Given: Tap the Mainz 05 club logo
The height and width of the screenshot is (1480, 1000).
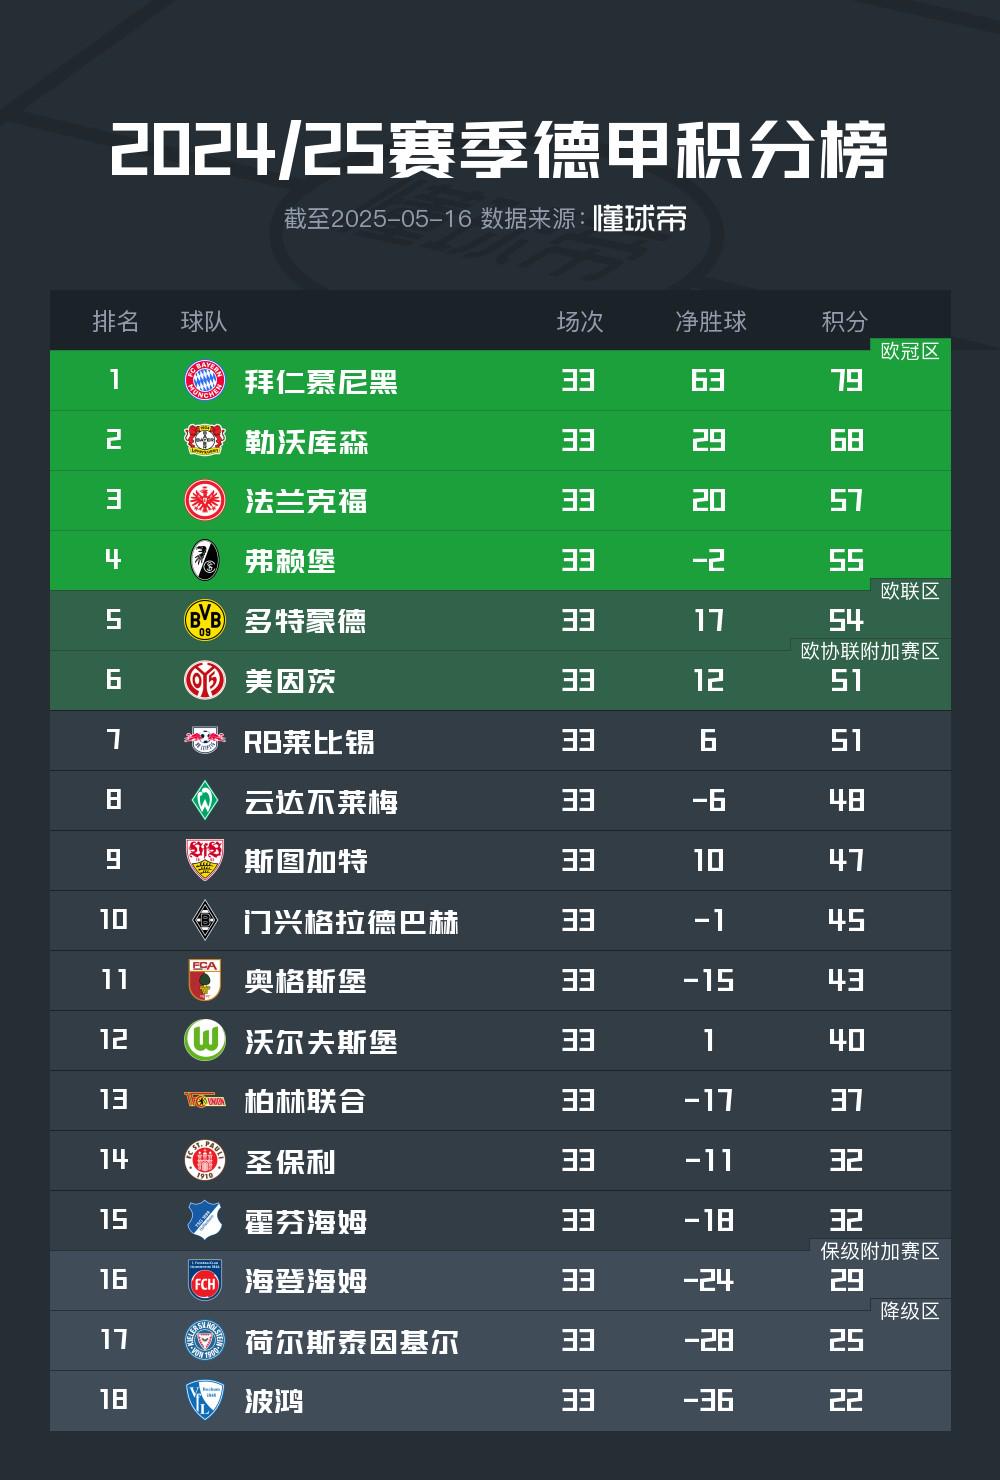Looking at the screenshot, I should 205,680.
